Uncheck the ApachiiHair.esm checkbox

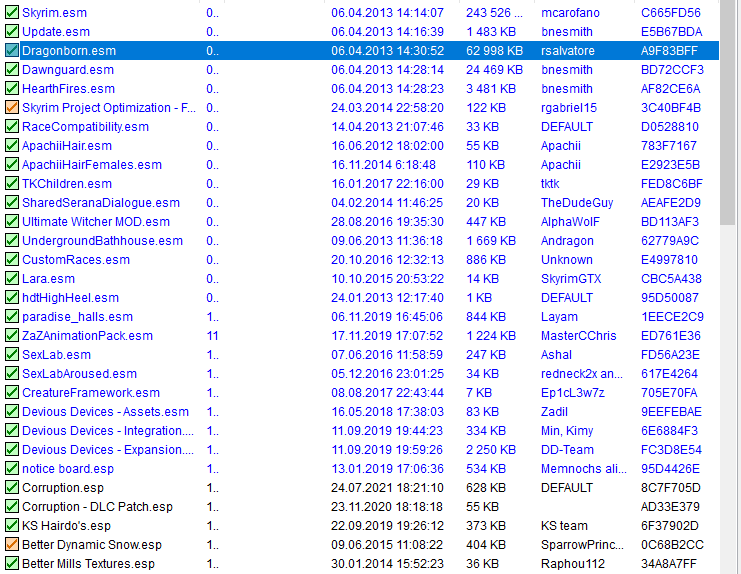point(12,146)
